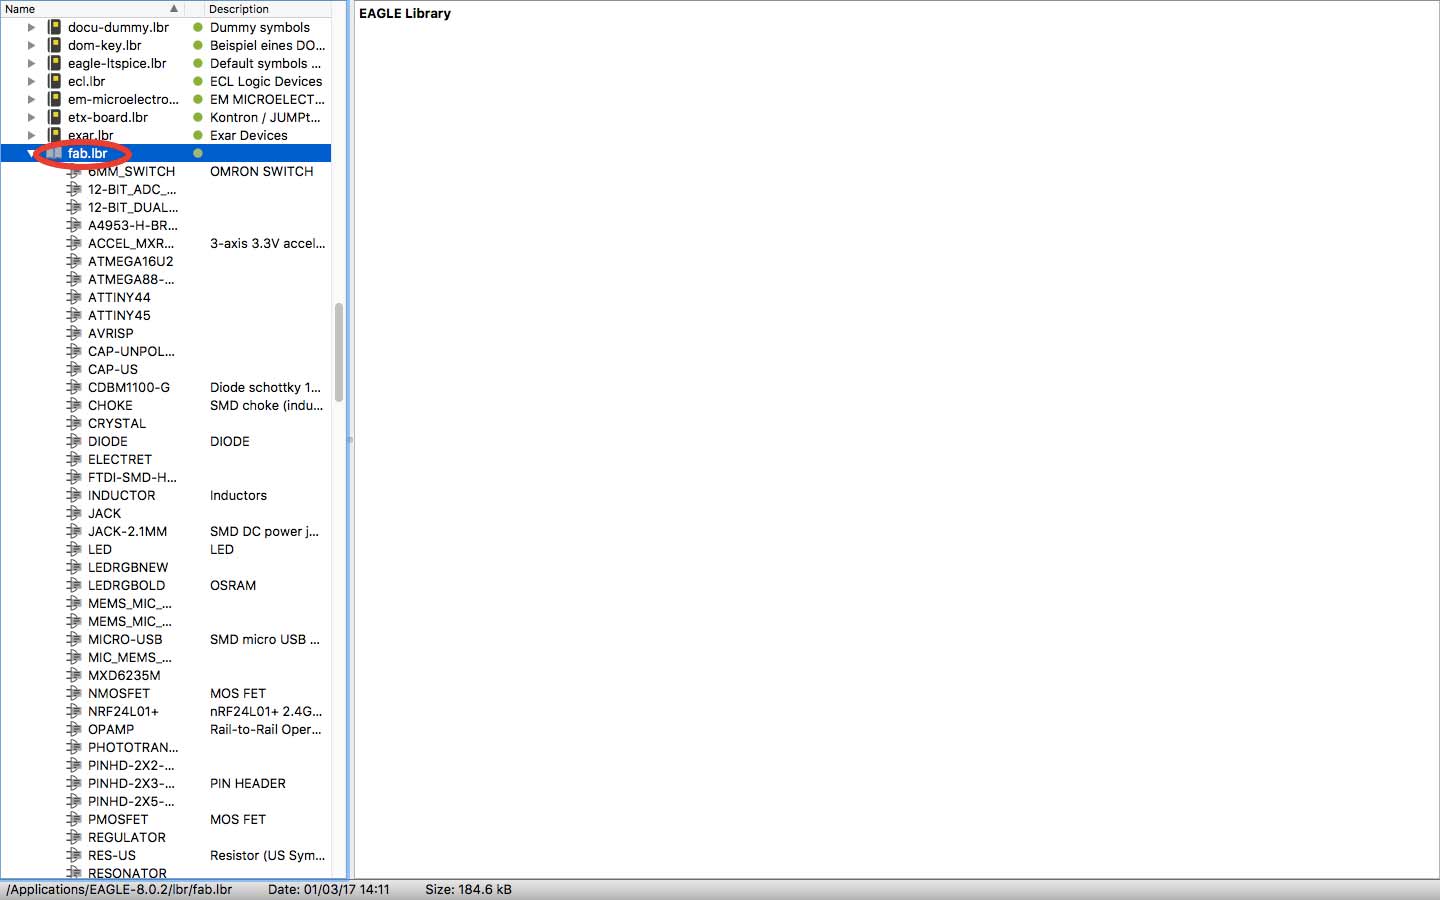Collapse the fab.lbr library
The width and height of the screenshot is (1440, 900).
click(x=31, y=154)
